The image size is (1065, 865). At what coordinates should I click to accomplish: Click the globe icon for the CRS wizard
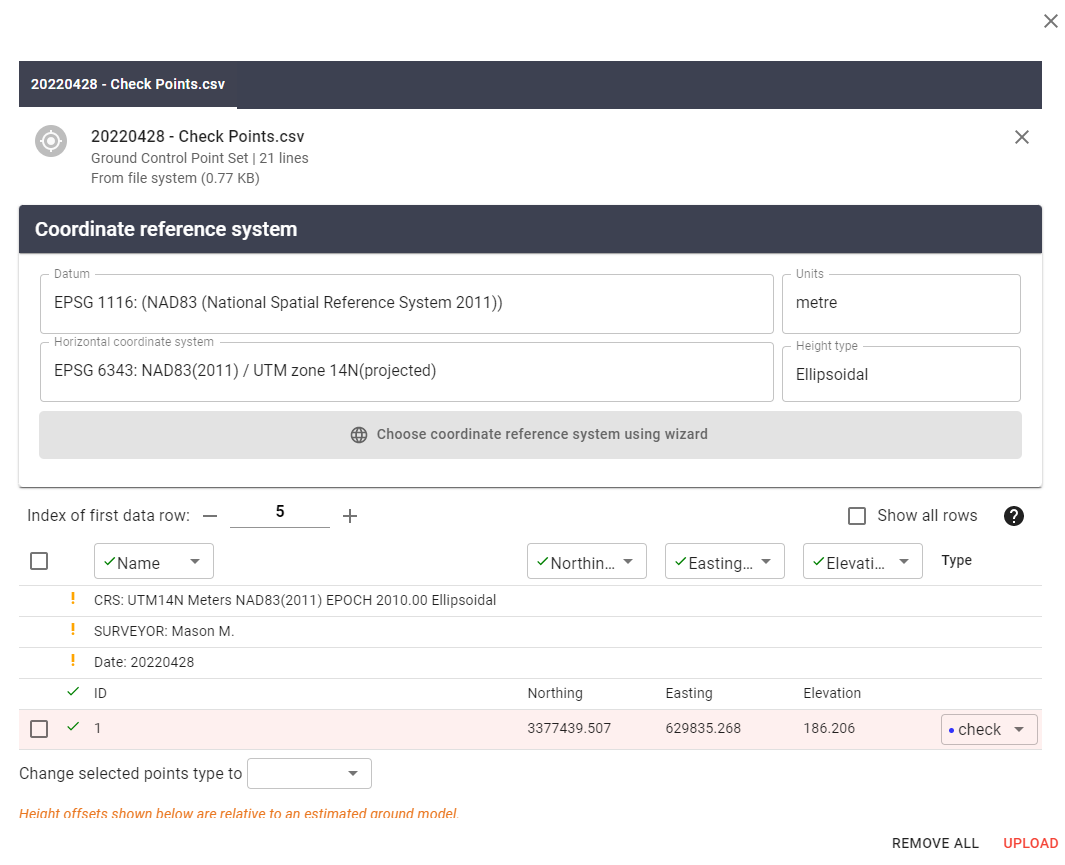(x=359, y=435)
